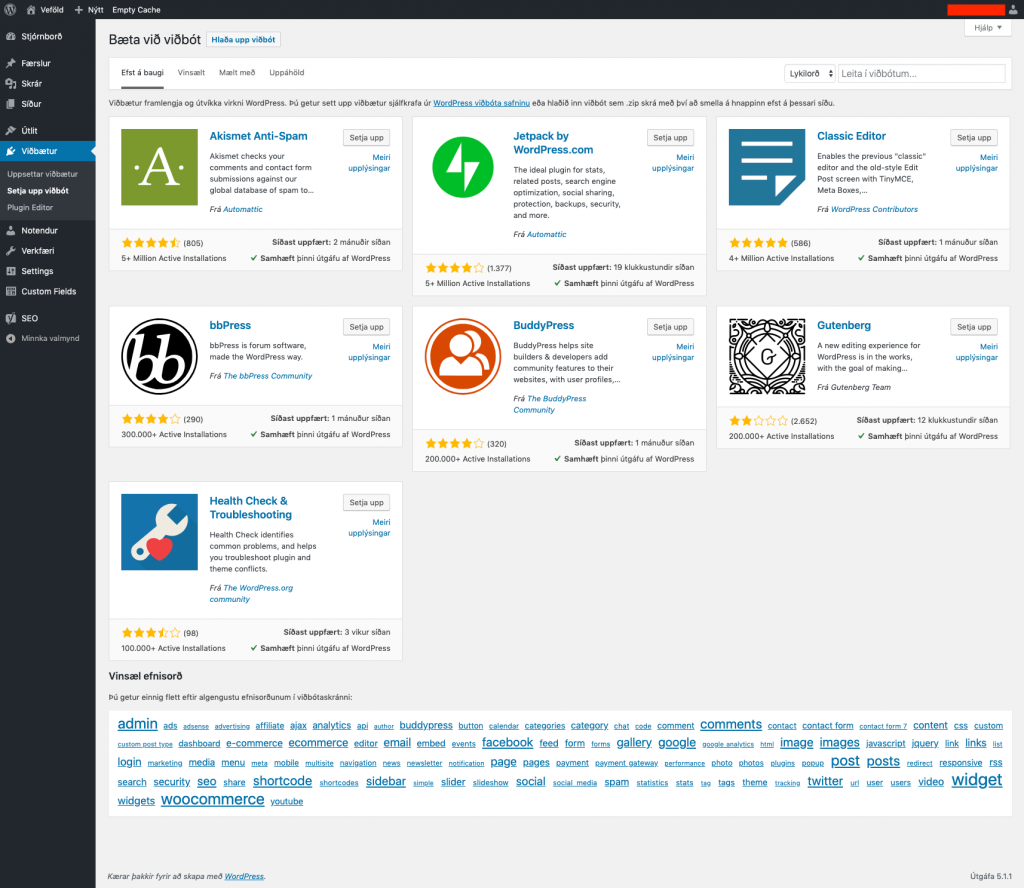The image size is (1024, 888).
Task: Click the woocommerce tag link
Action: pyautogui.click(x=213, y=799)
